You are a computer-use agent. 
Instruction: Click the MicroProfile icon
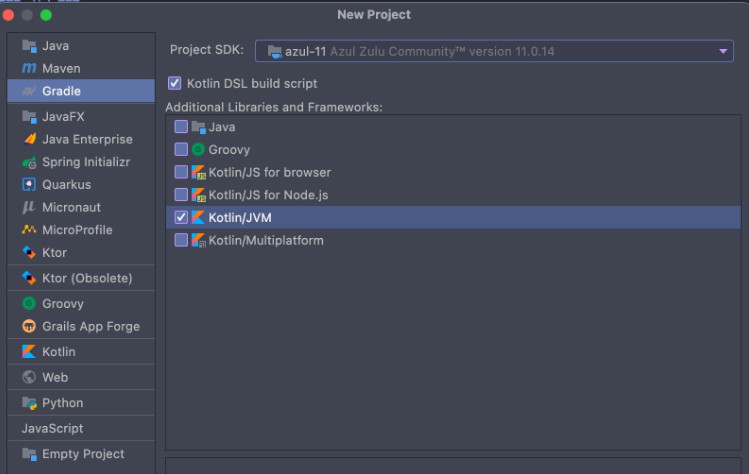29,230
